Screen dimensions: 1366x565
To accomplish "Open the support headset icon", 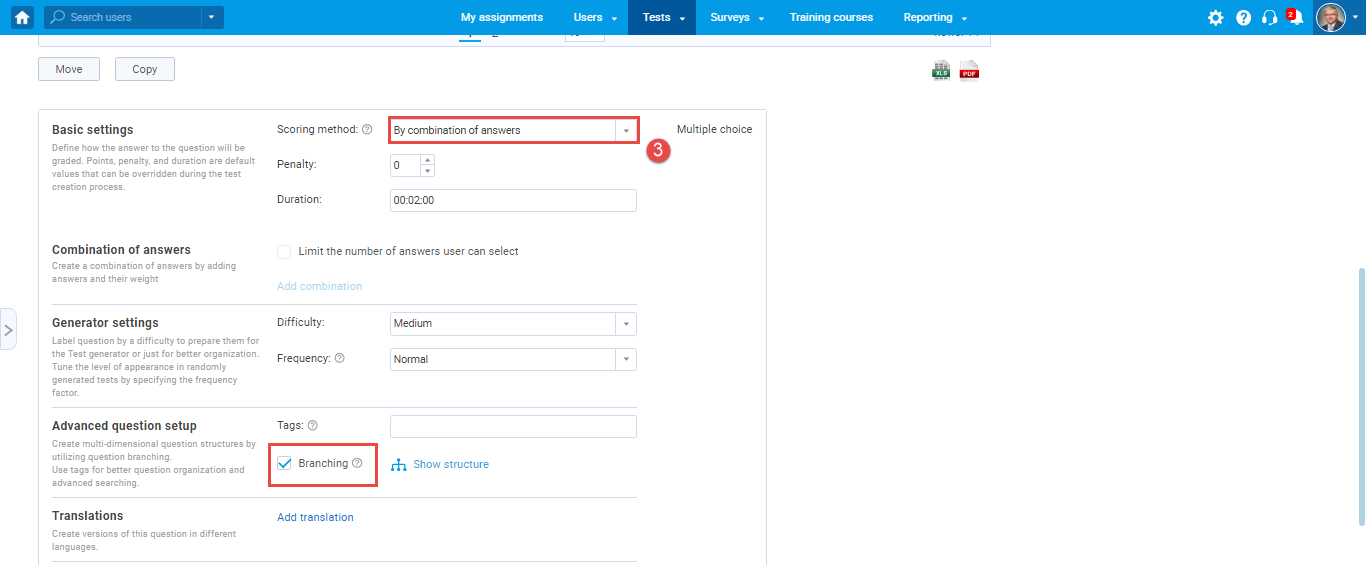I will click(1270, 18).
